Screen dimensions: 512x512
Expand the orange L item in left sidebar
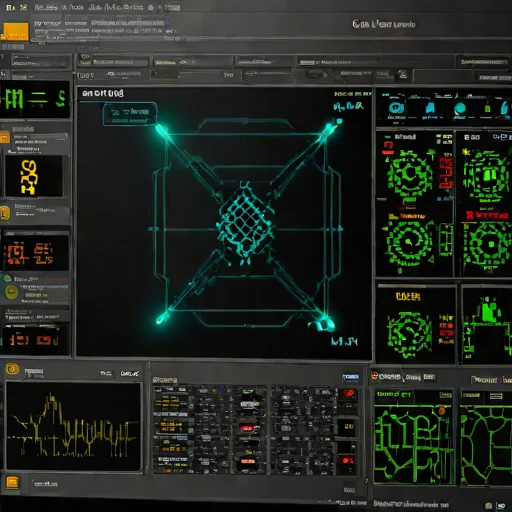(5, 213)
